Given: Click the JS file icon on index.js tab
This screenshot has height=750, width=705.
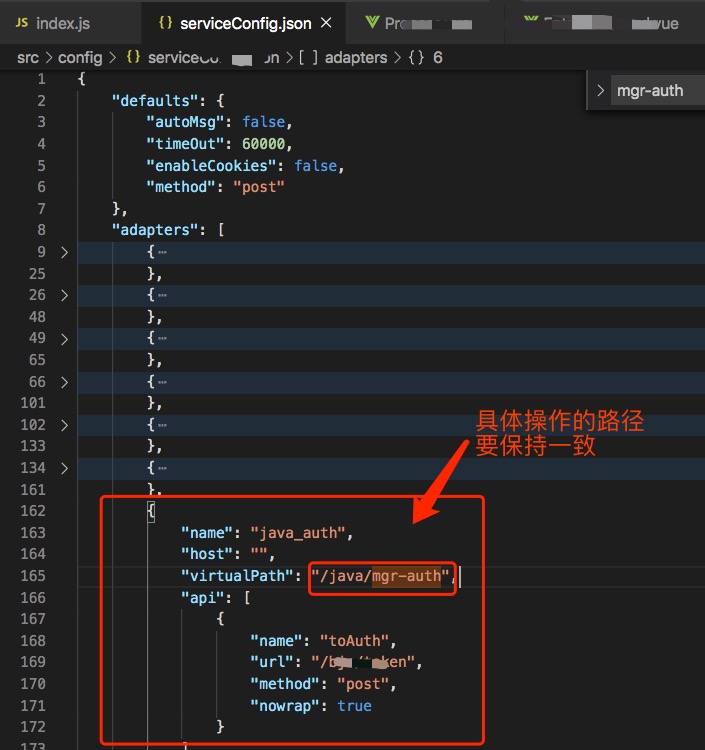Looking at the screenshot, I should [22, 22].
